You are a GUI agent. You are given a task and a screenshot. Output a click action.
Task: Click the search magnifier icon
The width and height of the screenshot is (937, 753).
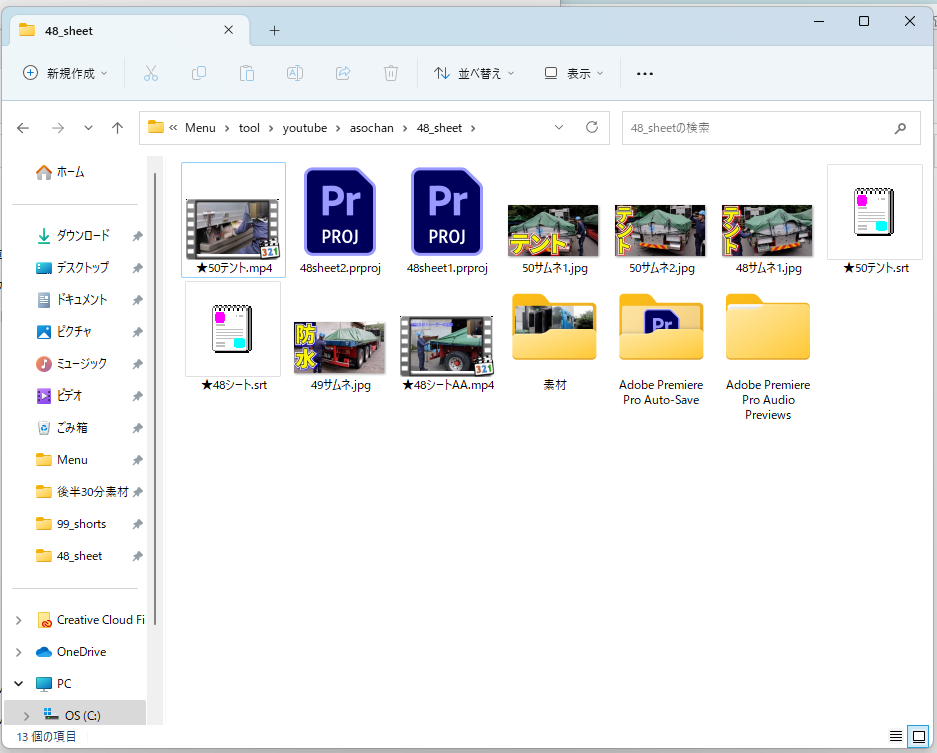[x=900, y=128]
